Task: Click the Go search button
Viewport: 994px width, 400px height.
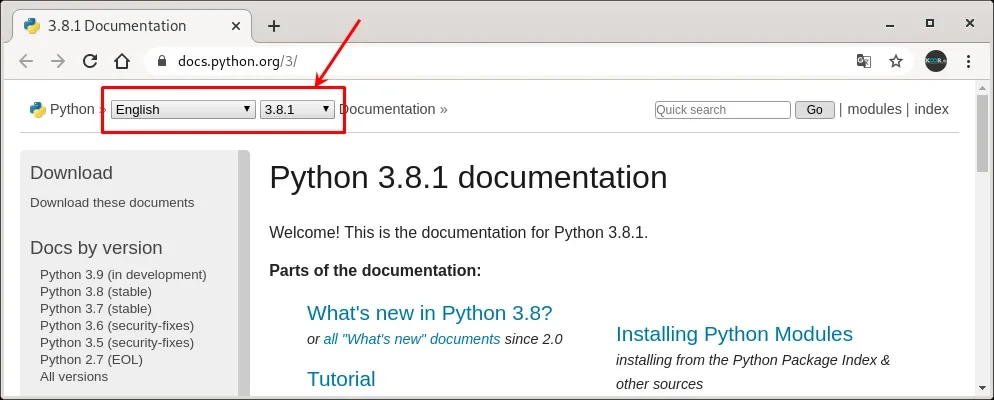Action: click(x=815, y=110)
